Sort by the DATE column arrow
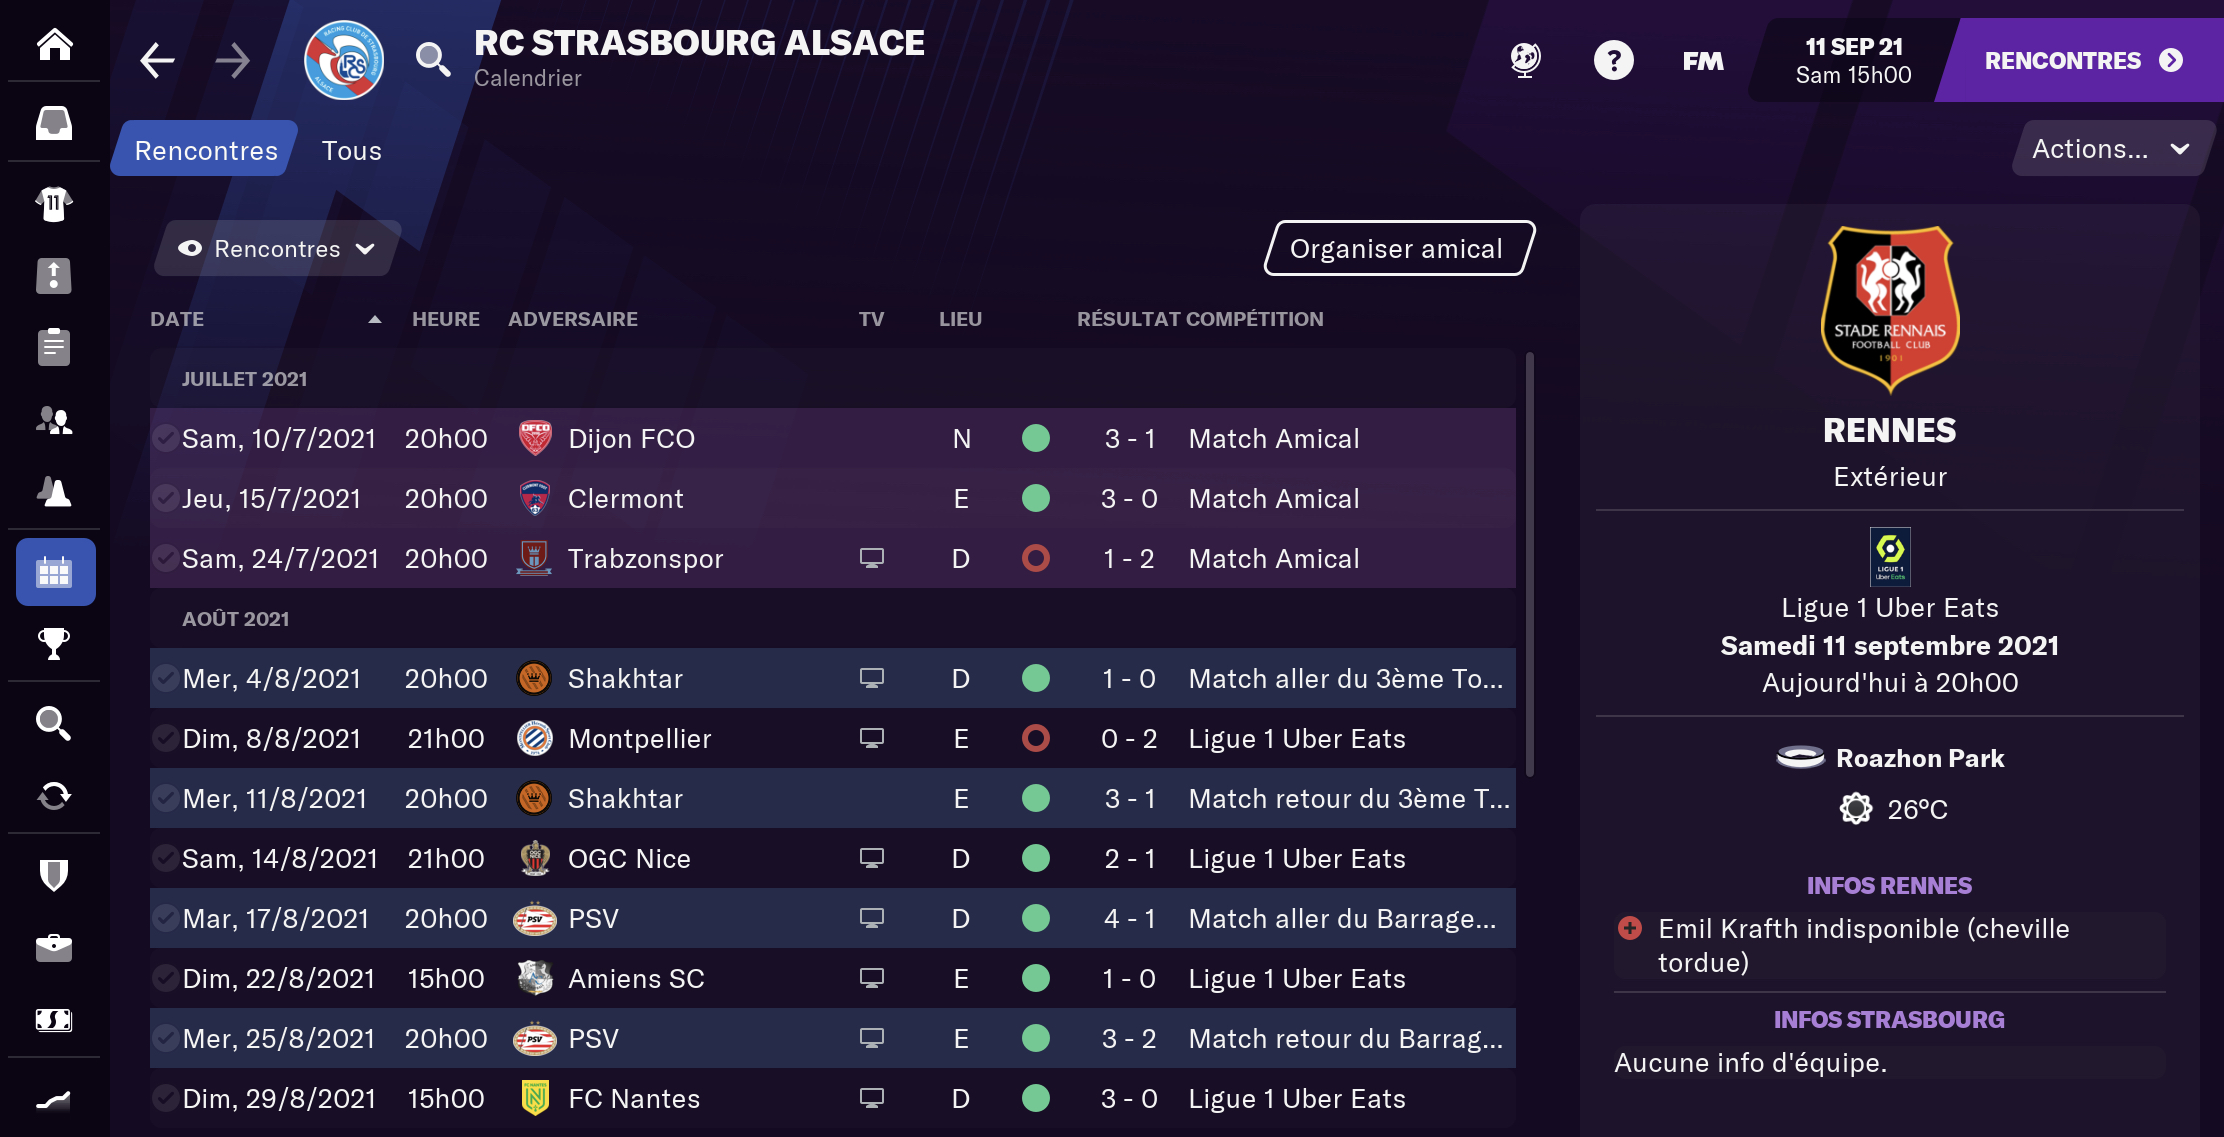 (375, 319)
